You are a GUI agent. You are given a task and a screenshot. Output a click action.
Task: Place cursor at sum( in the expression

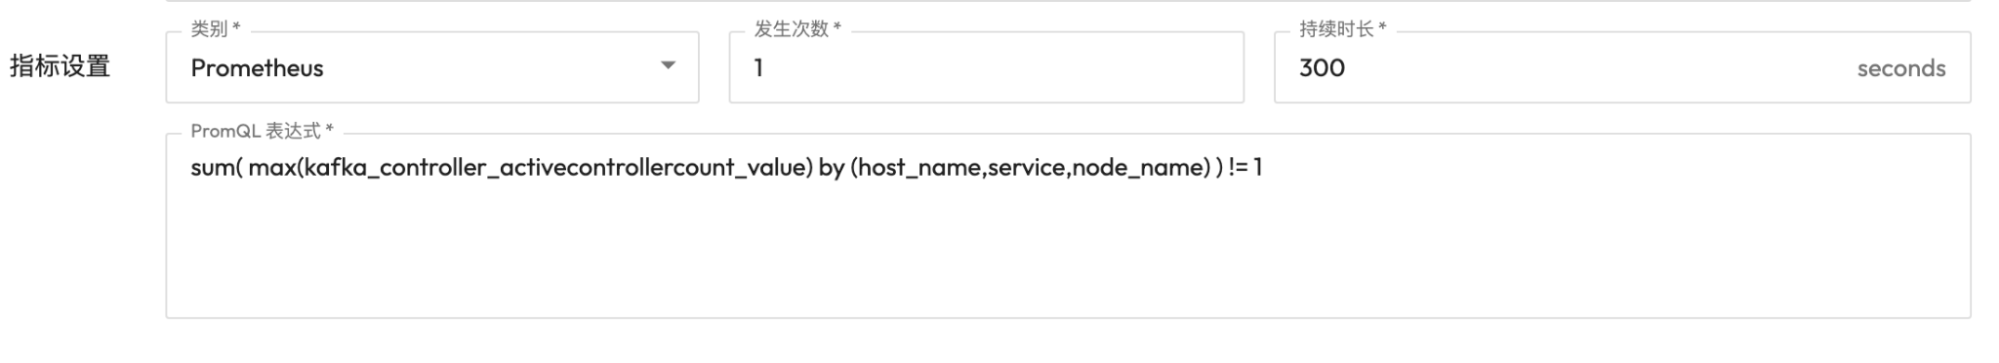pyautogui.click(x=216, y=167)
